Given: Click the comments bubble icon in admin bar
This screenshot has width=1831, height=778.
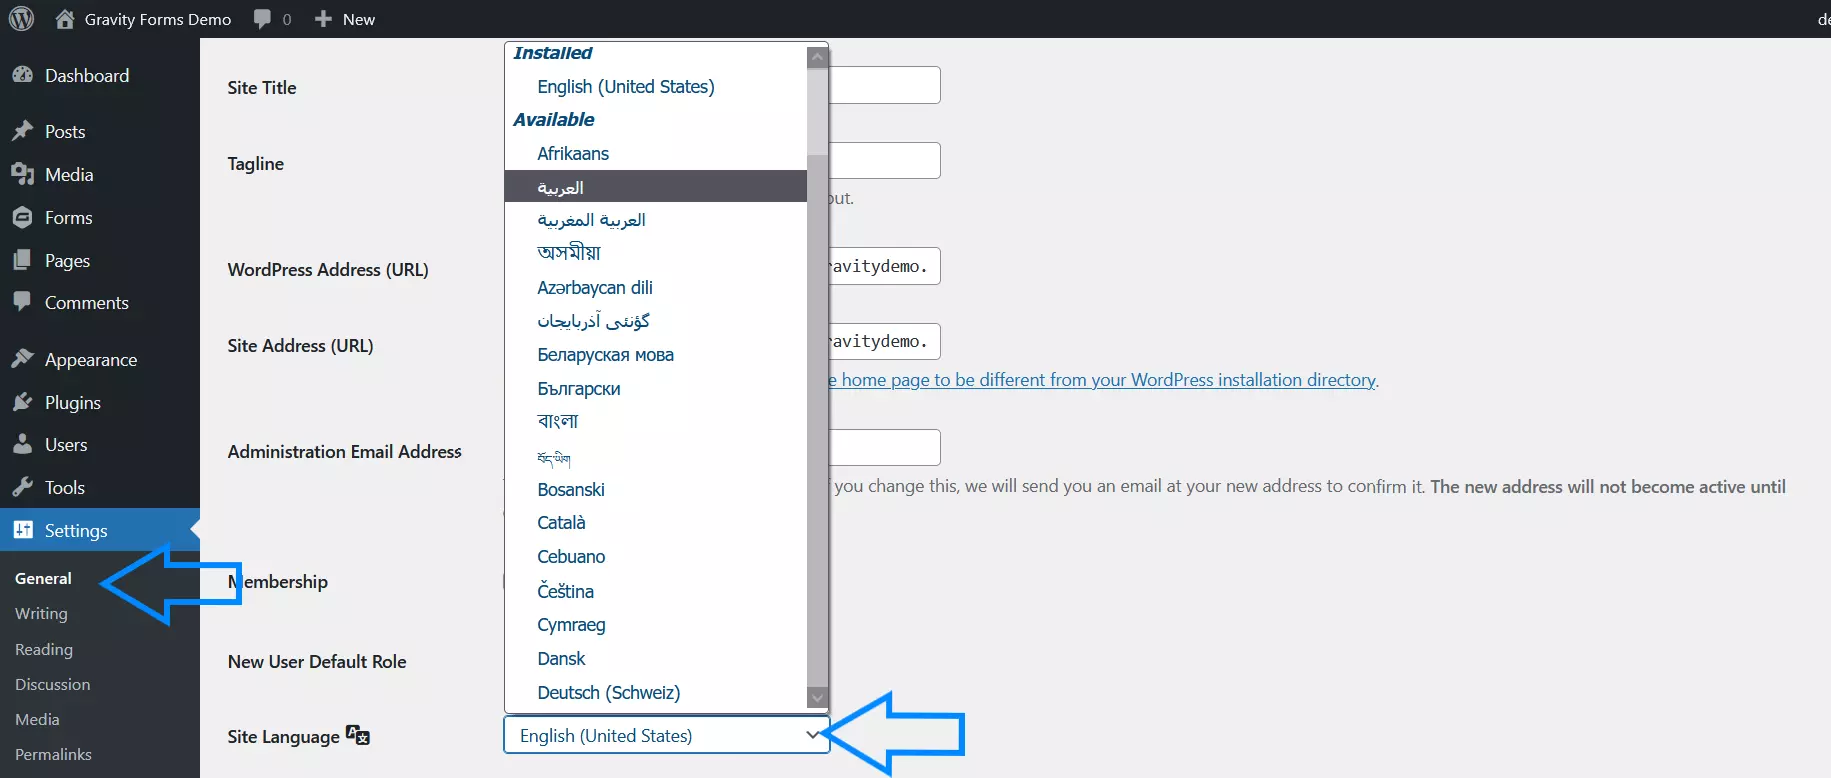Looking at the screenshot, I should click(x=263, y=19).
